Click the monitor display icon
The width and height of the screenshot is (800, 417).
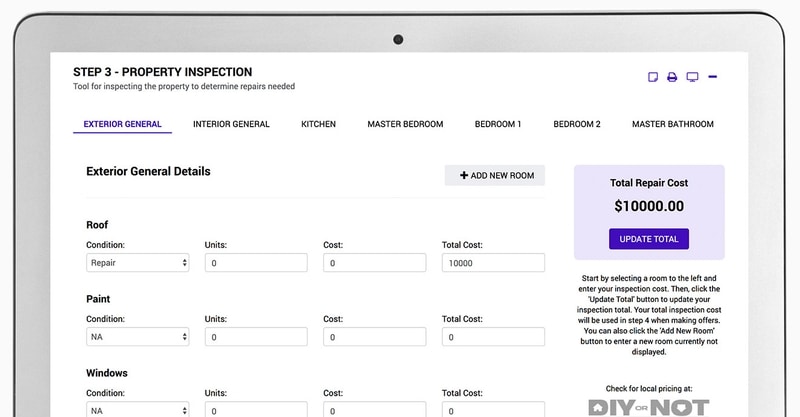click(x=692, y=77)
